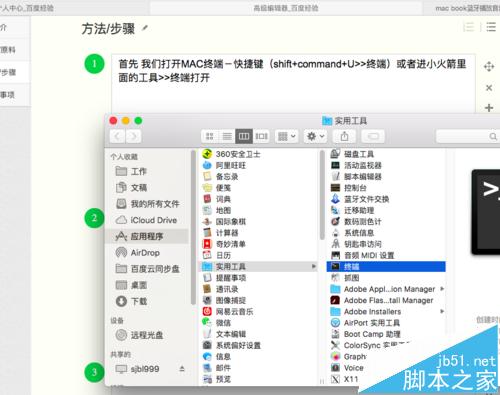The image size is (500, 395).
Task: Click the Terminal preview thumbnail
Action: (x=486, y=212)
